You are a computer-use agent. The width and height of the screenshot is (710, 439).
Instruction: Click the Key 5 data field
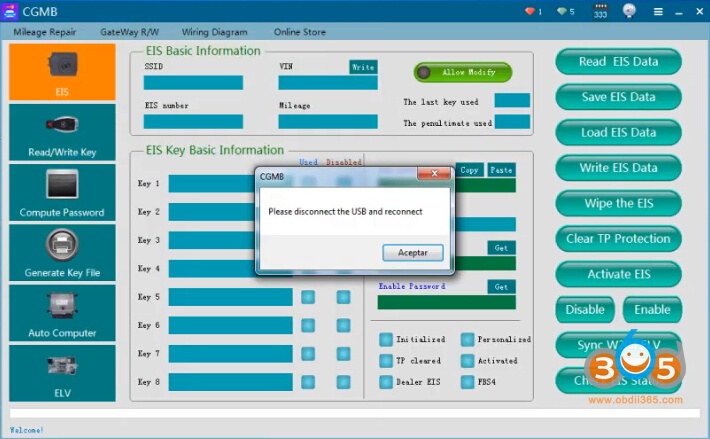click(230, 297)
